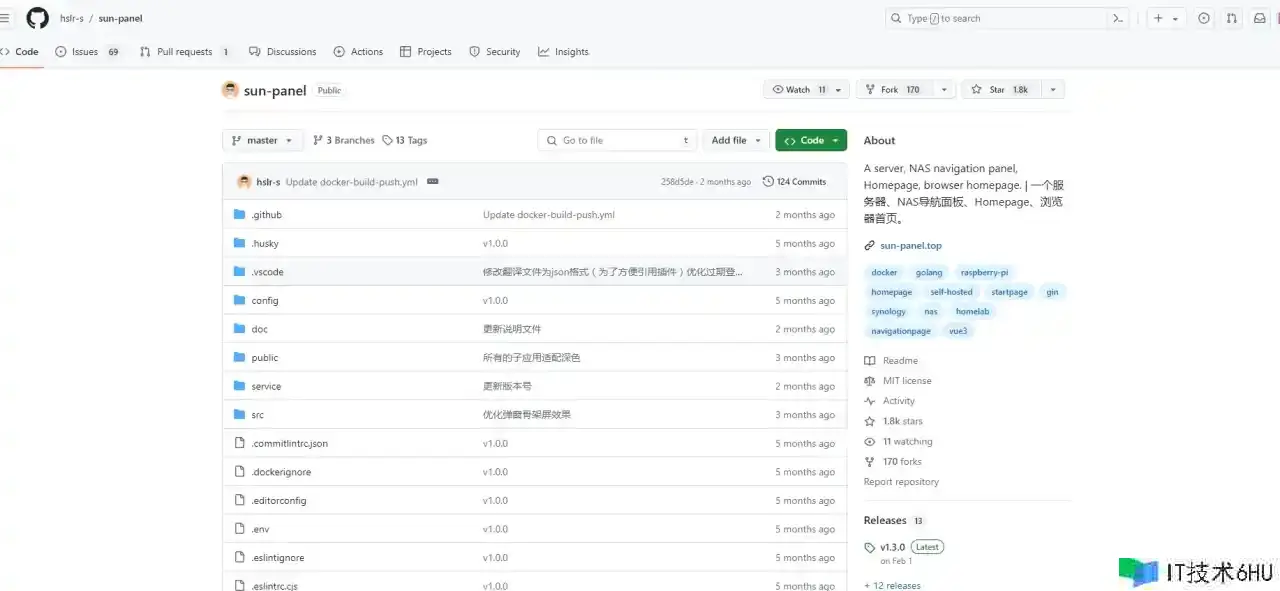Click the docker topic tag
The height and width of the screenshot is (591, 1280).
click(x=884, y=272)
